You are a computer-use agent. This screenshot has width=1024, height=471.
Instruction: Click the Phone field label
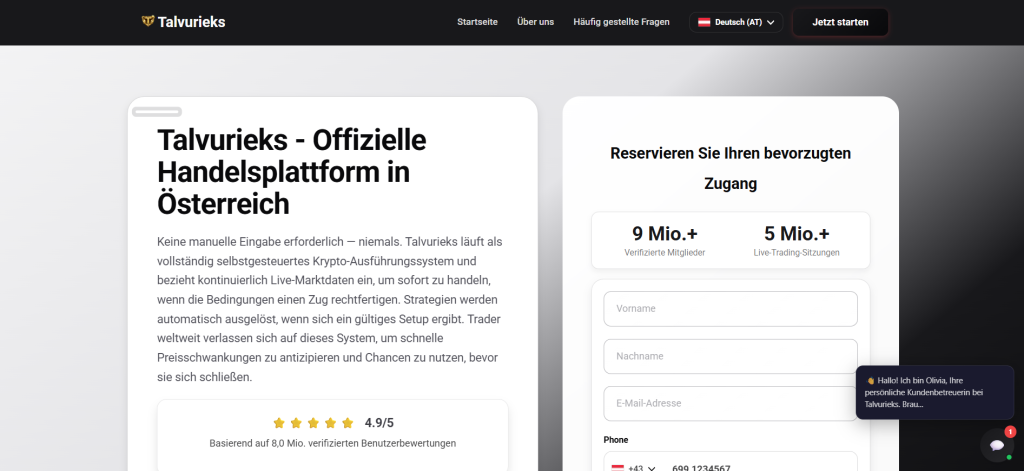click(616, 440)
